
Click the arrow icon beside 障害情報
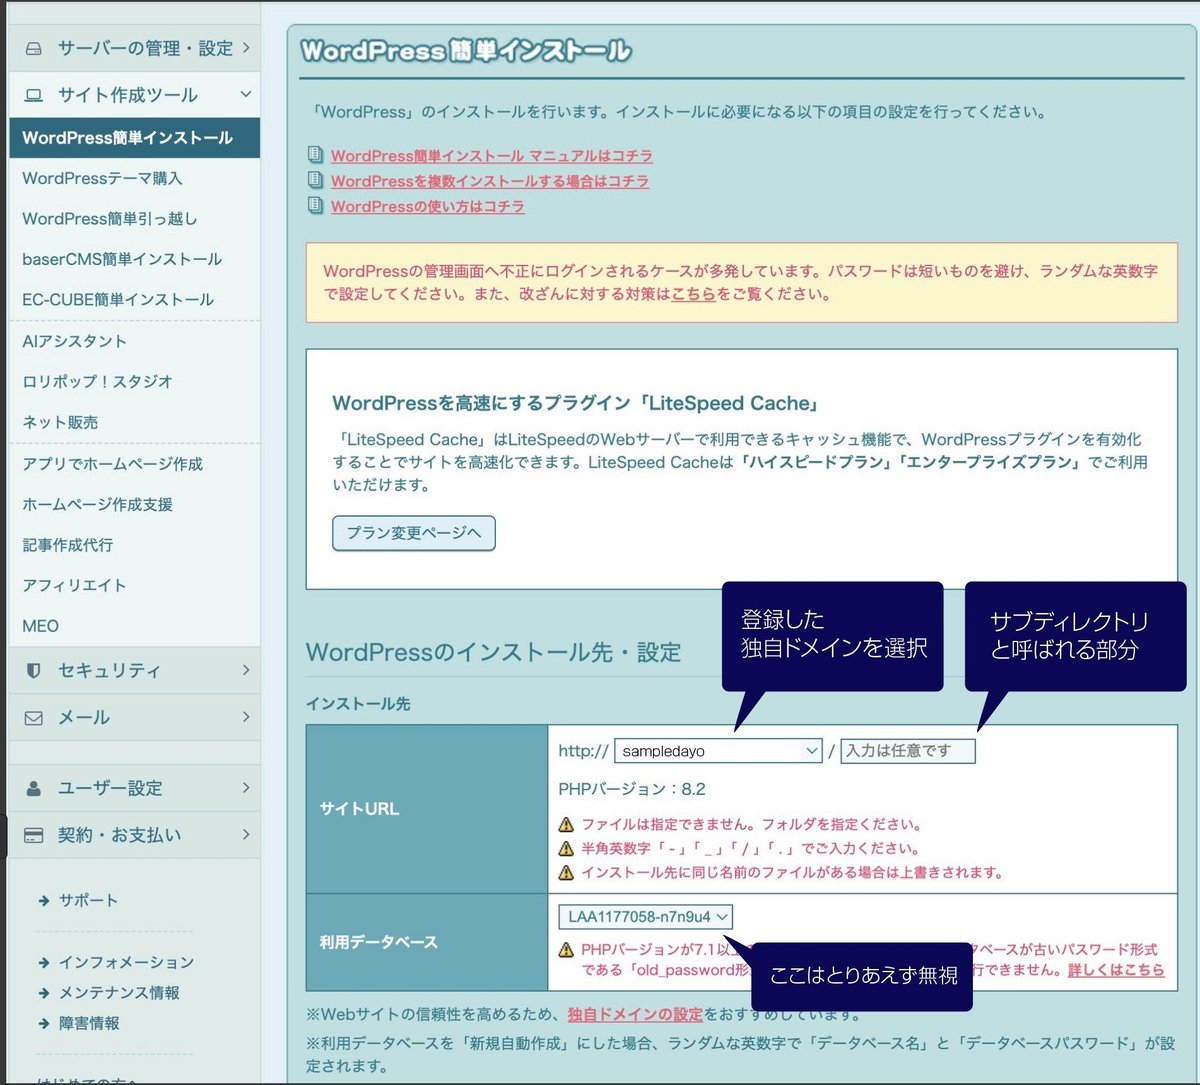pyautogui.click(x=44, y=1023)
